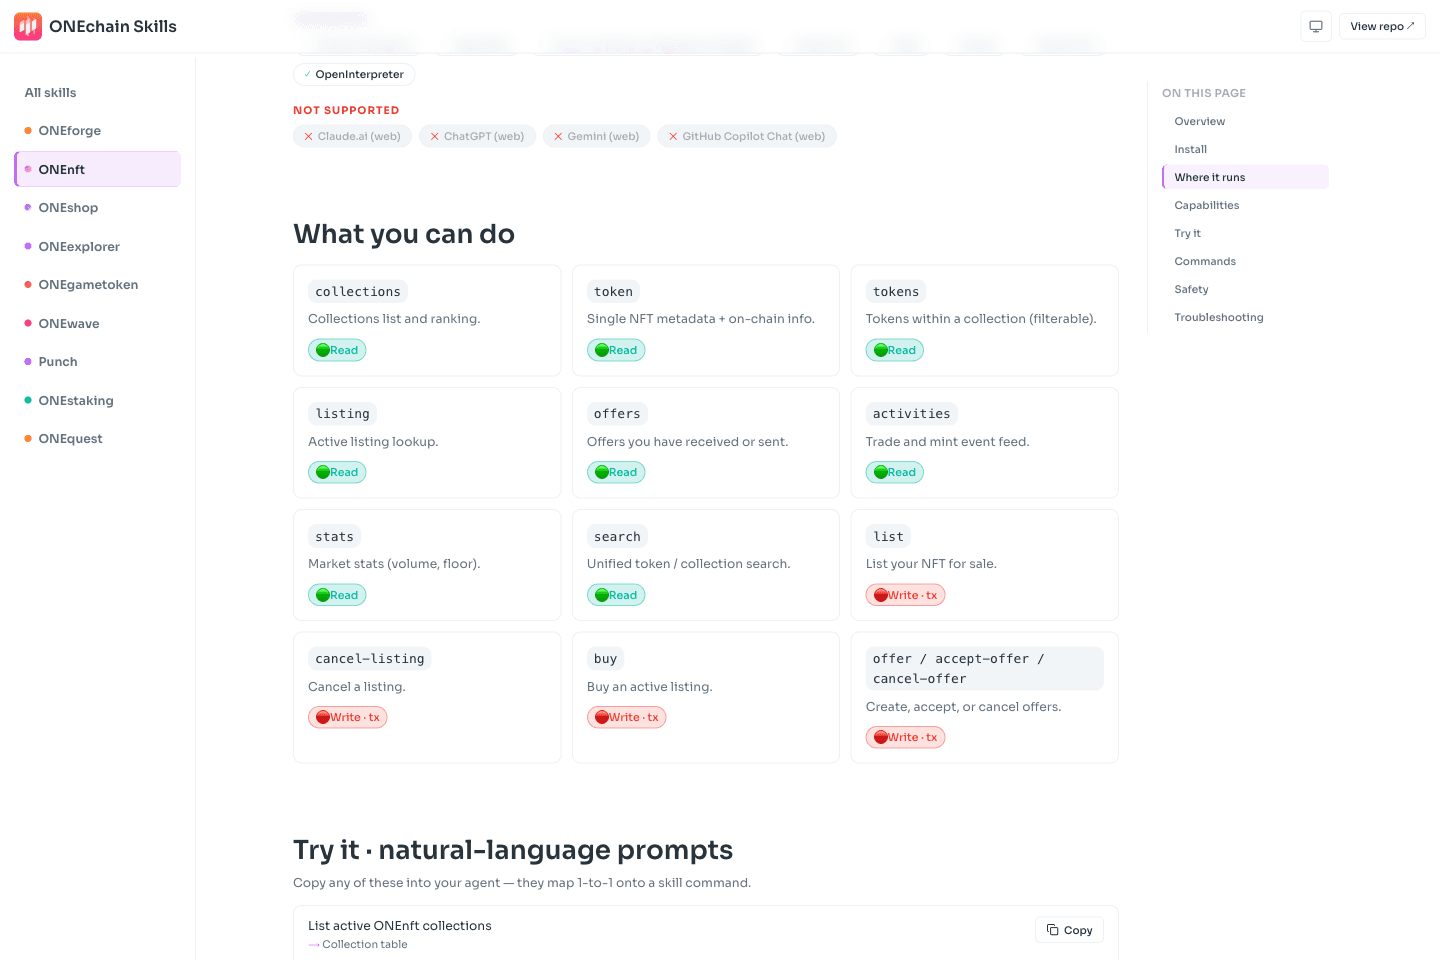Click the 'listing' command label

click(x=343, y=414)
